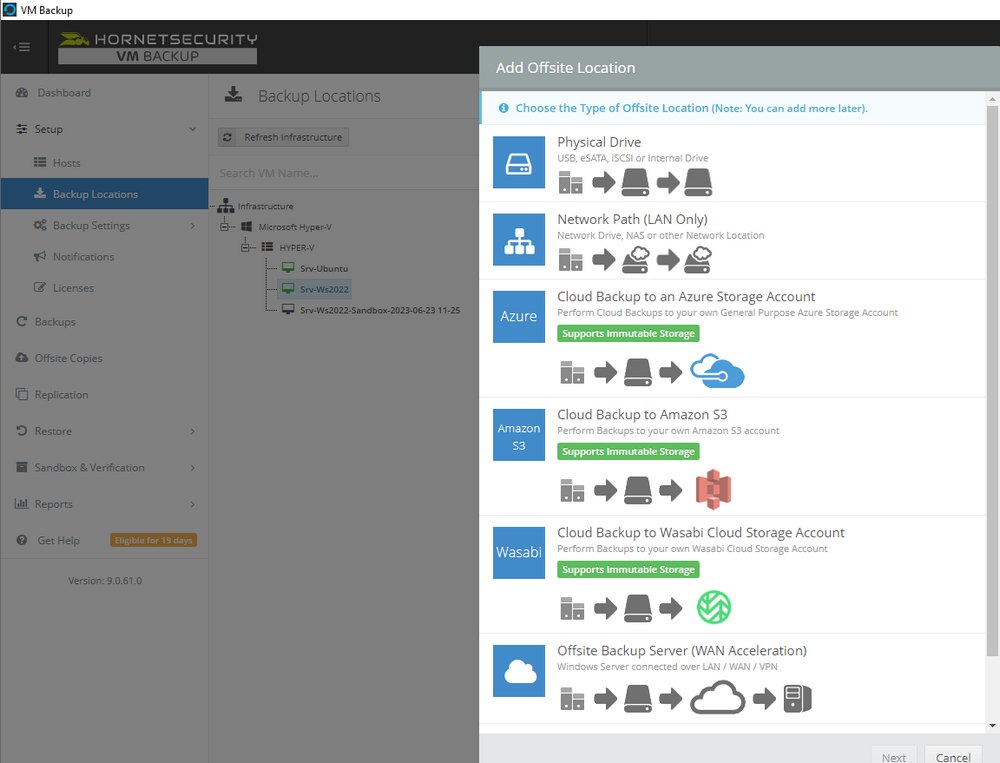Screen dimensions: 1000x763
Task: Select the Srv-Ws2022-Sandbox-2023-06-23 11-25 VM
Action: 379,310
